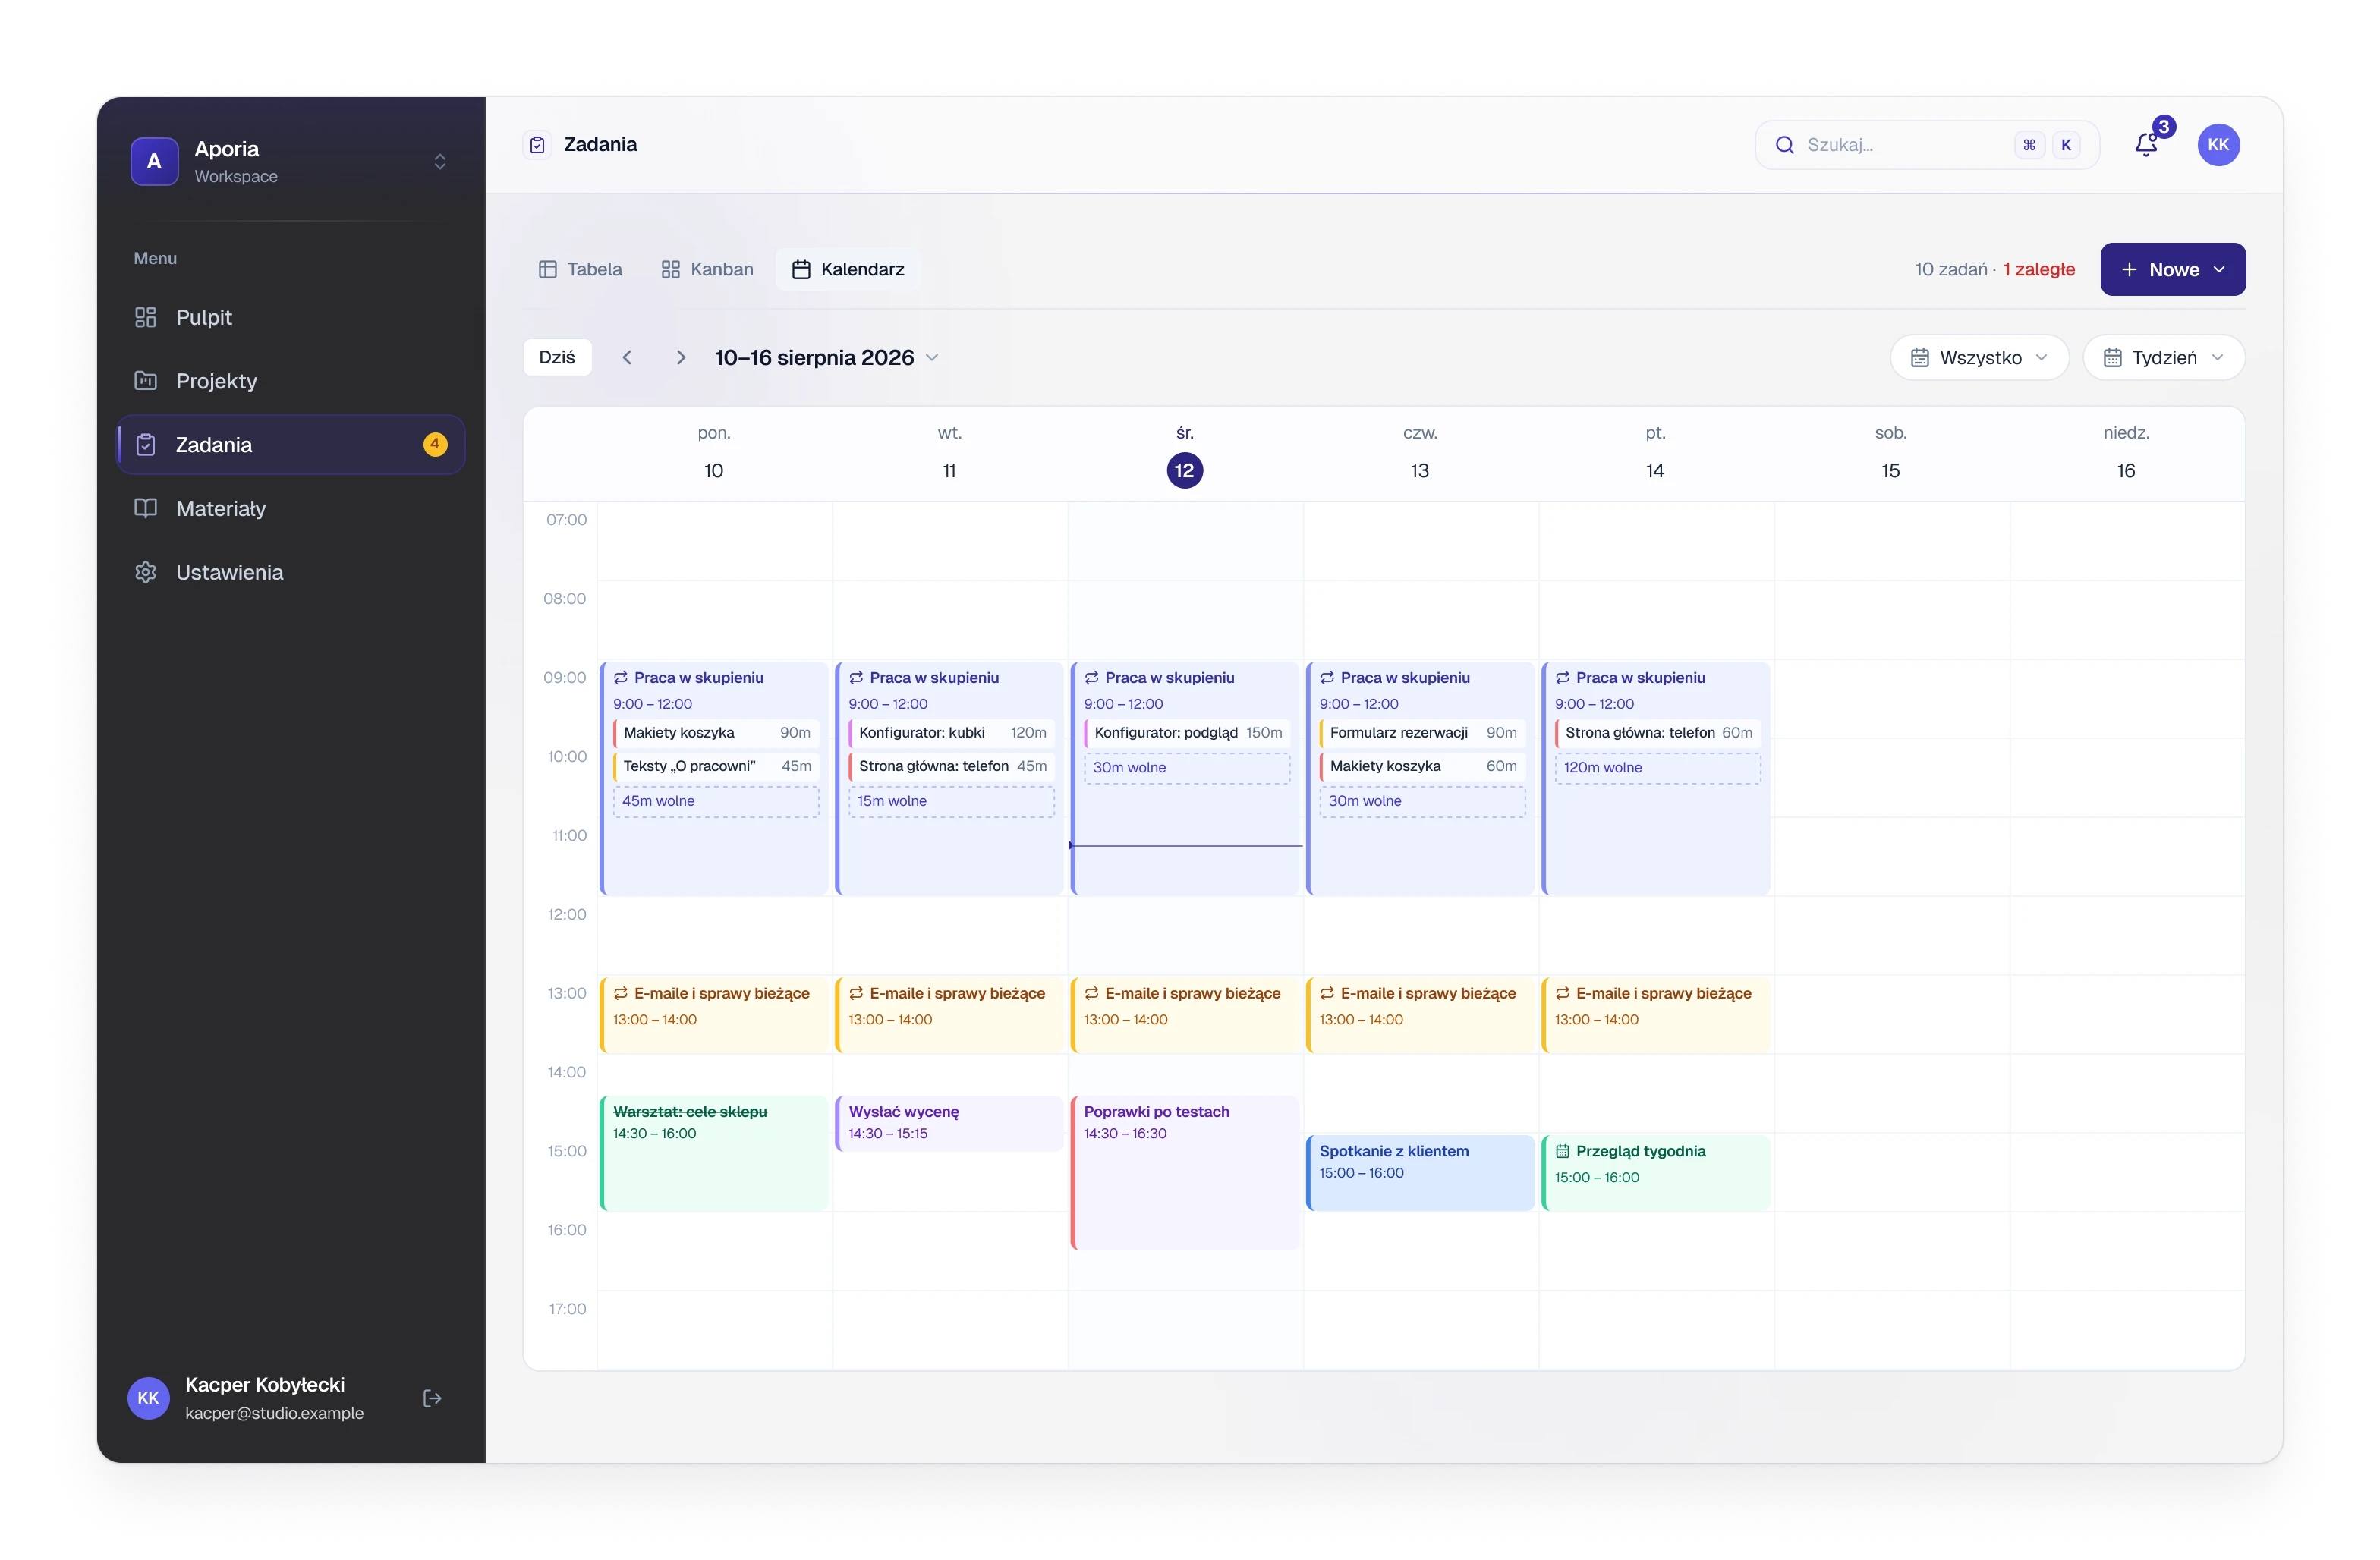Click Konfigurator: podgląd task on Wednesday
The height and width of the screenshot is (1560, 2380).
pos(1187,733)
